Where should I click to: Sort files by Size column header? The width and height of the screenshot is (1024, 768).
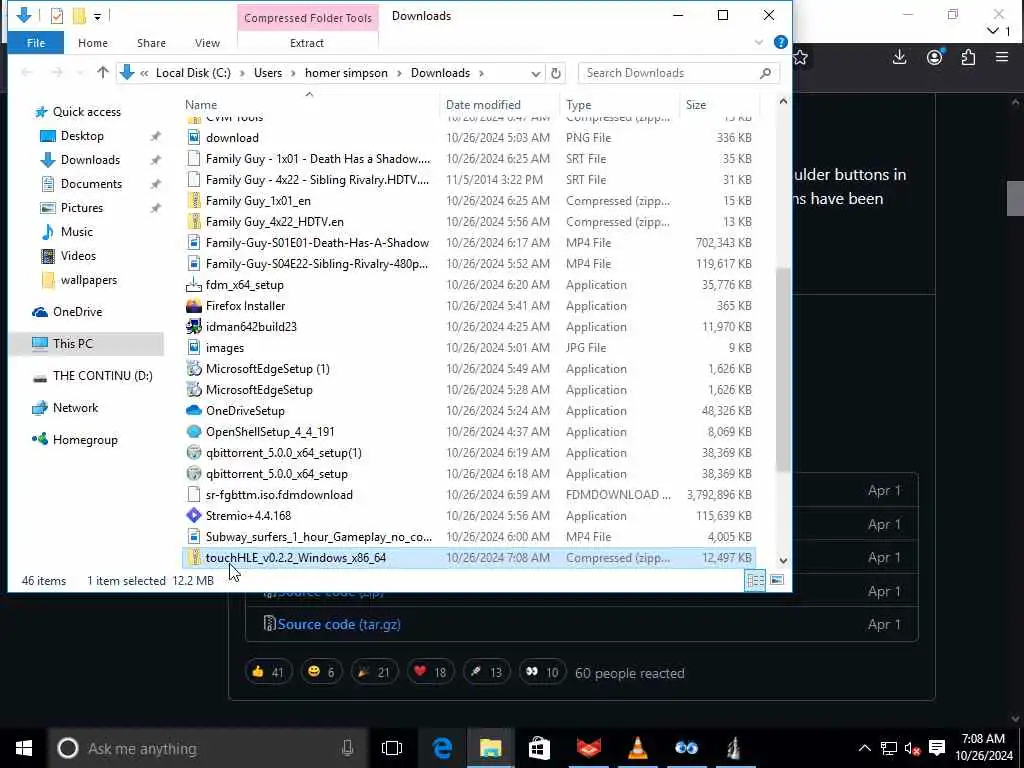click(x=696, y=104)
